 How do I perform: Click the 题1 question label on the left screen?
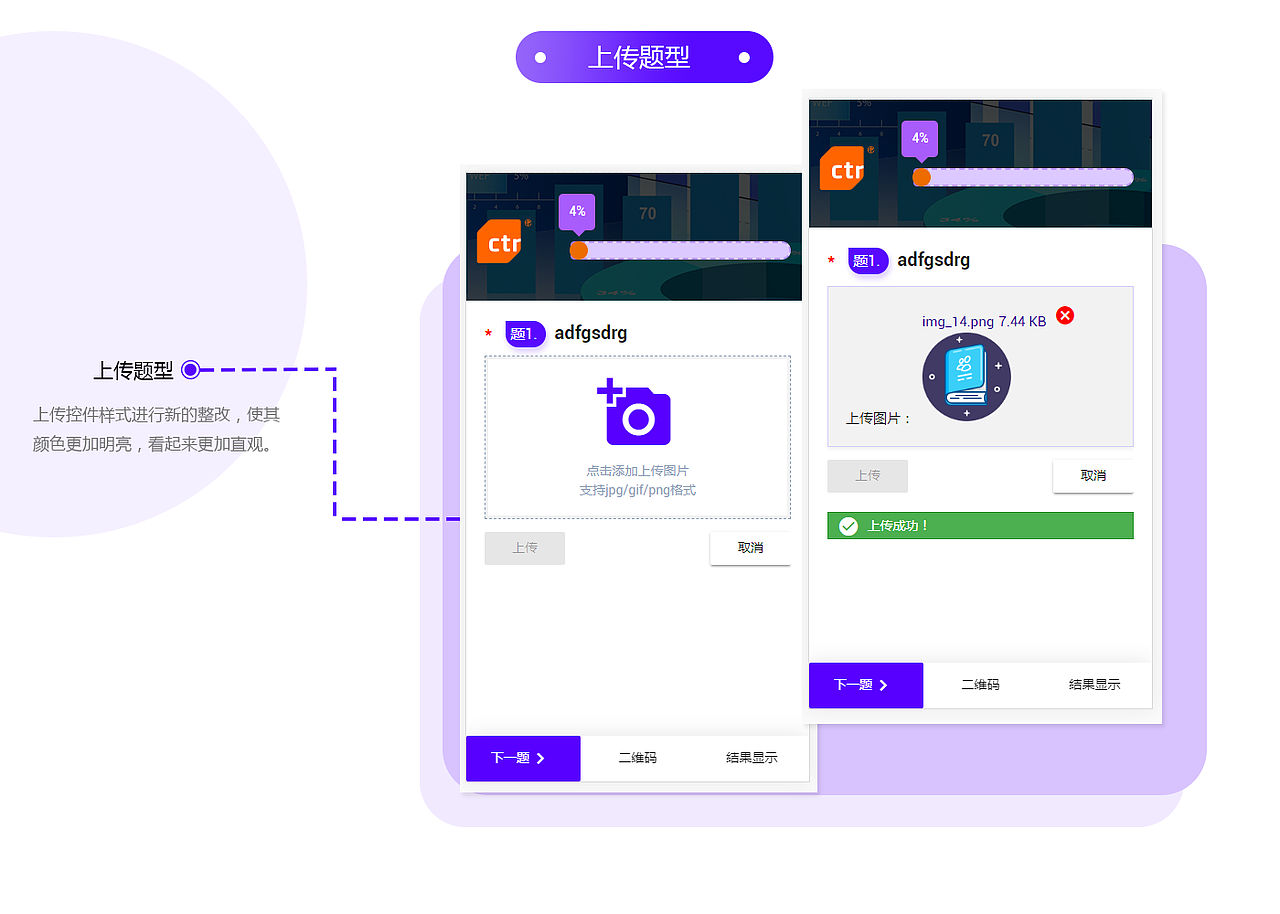point(525,334)
